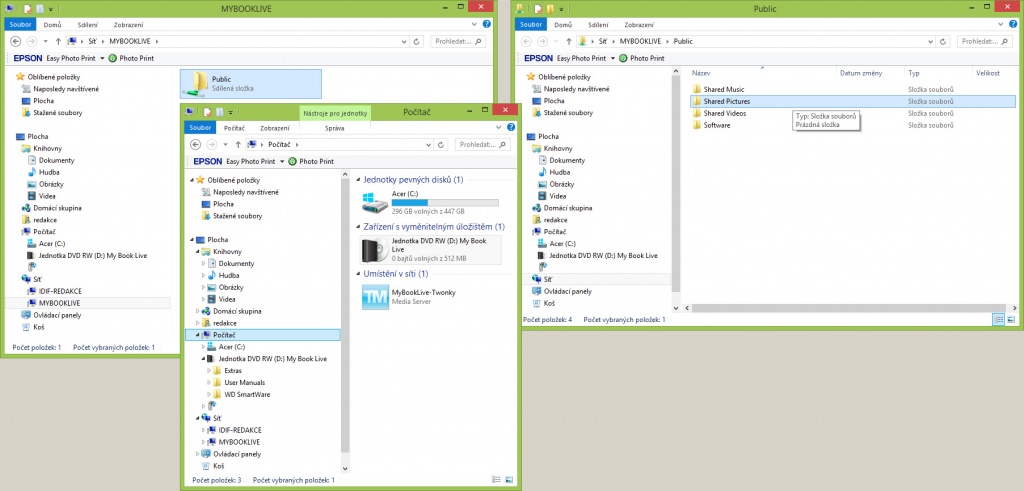Select Shared Videos folder in Public window
1024x491 pixels.
tap(725, 113)
